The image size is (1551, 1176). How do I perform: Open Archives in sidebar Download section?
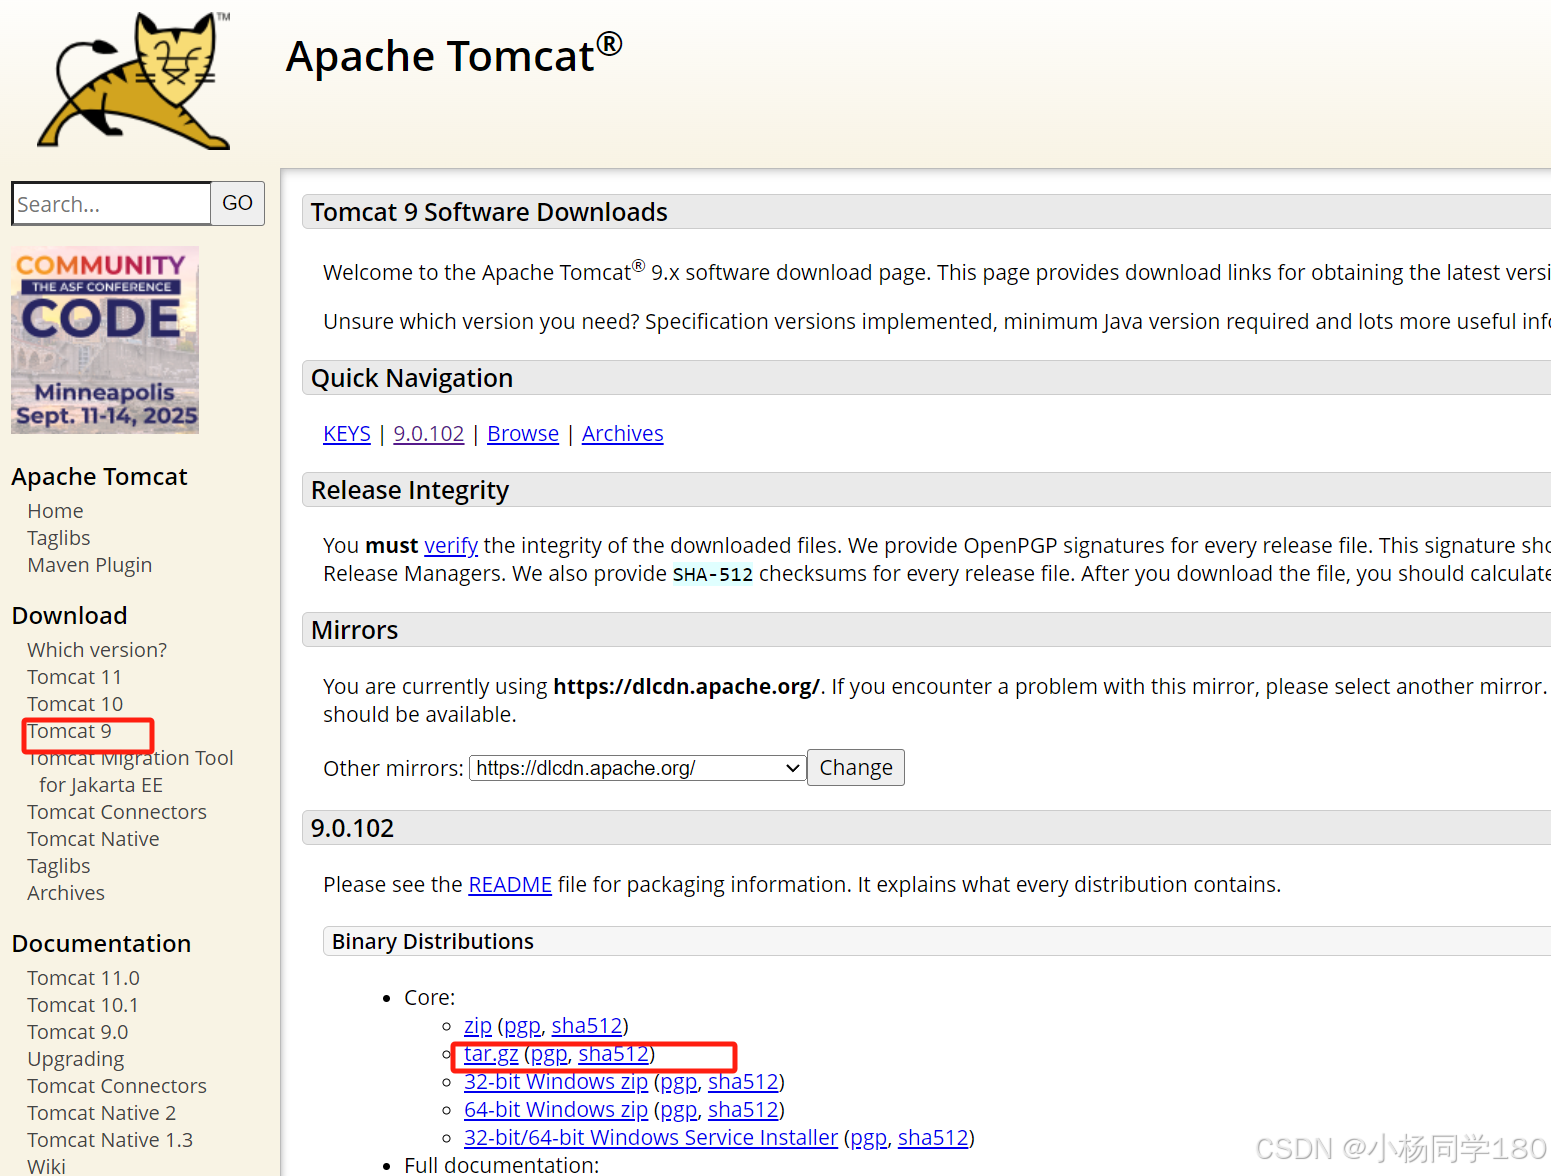tap(66, 893)
